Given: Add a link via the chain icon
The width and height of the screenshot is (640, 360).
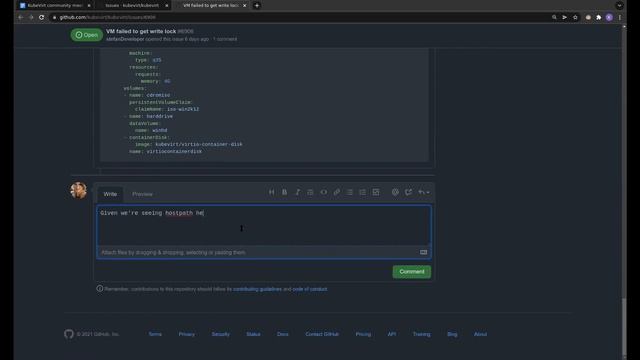Looking at the screenshot, I should [337, 192].
